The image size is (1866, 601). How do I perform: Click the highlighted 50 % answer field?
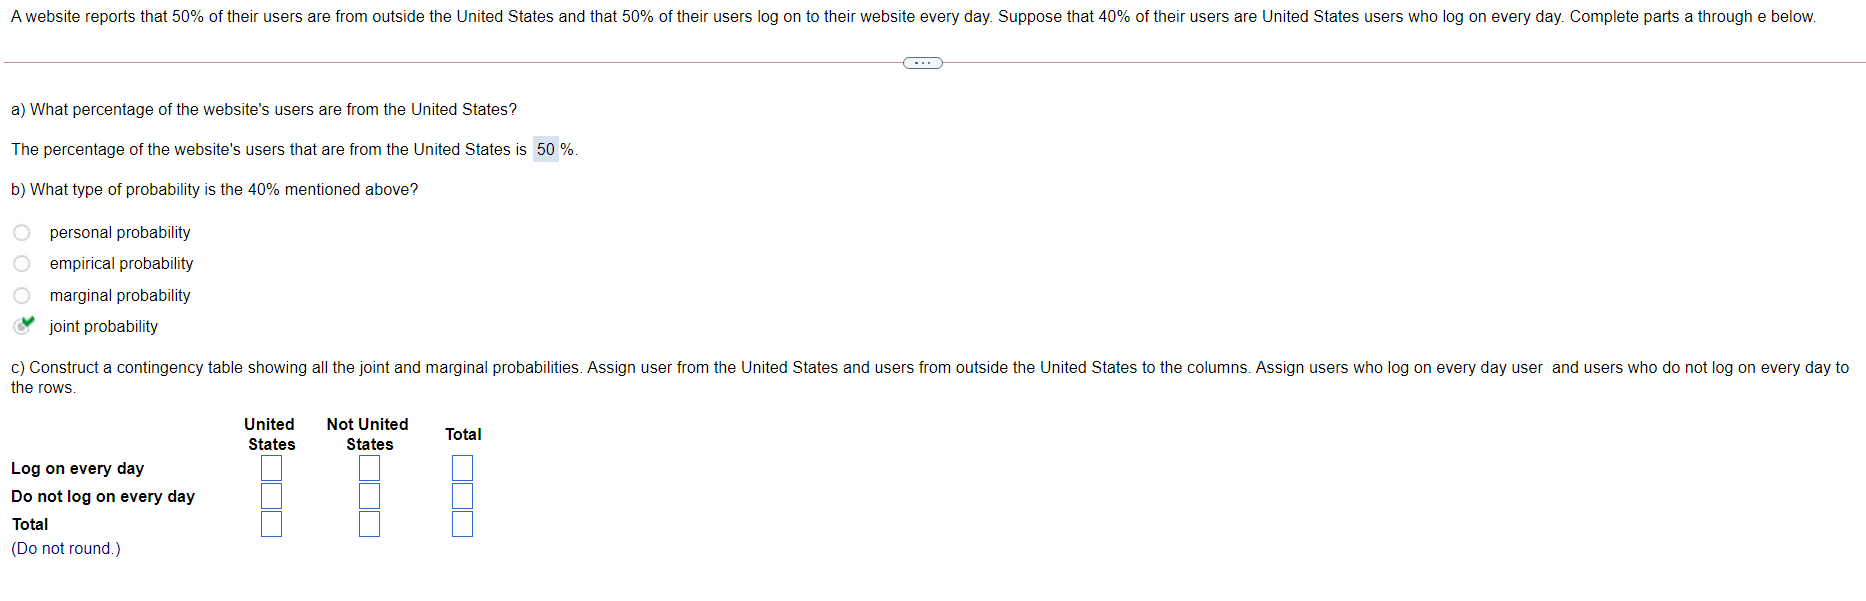click(x=547, y=149)
